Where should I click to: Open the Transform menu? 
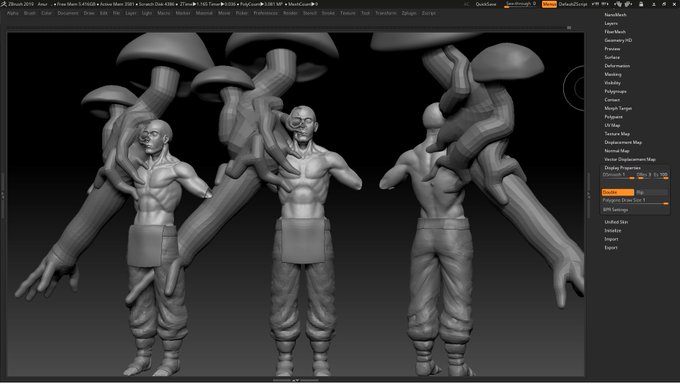point(386,13)
